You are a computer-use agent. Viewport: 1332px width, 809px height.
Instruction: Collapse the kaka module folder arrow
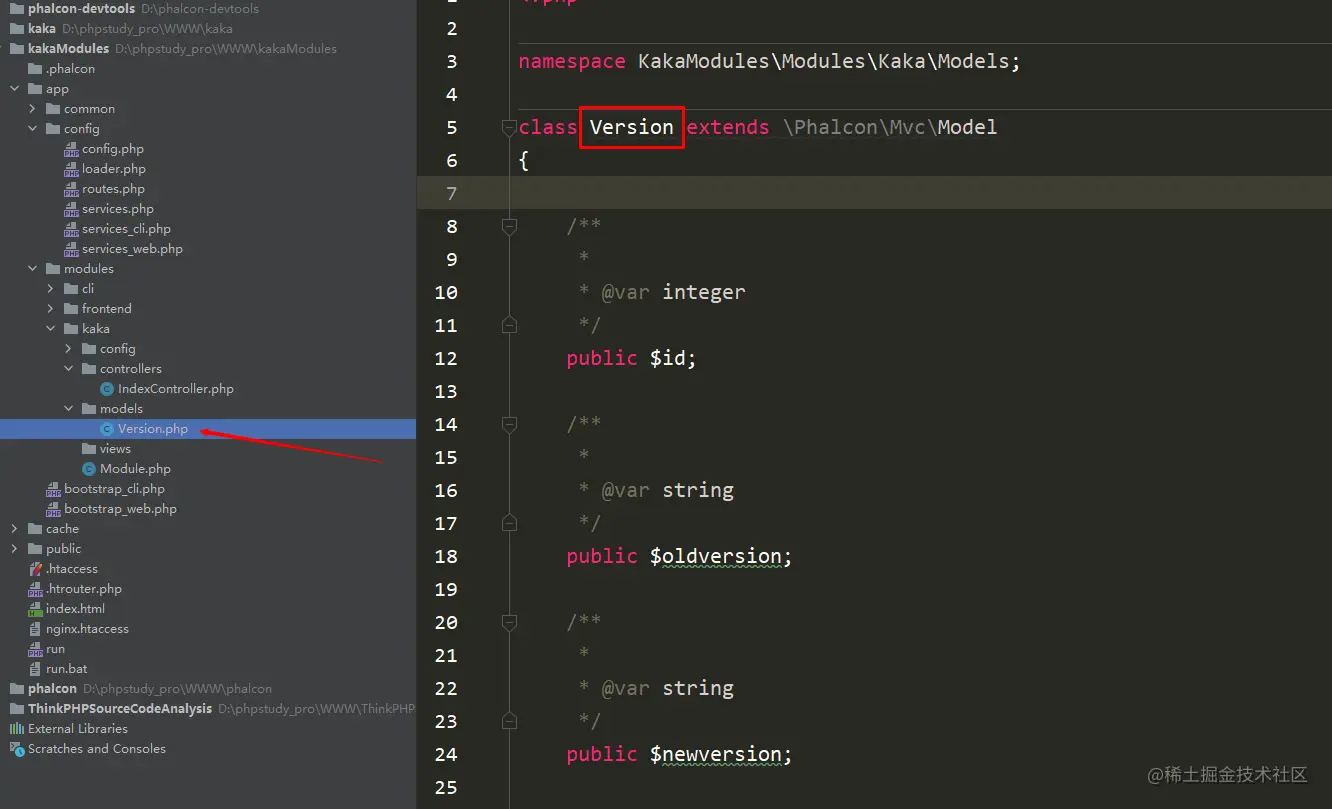coord(51,329)
